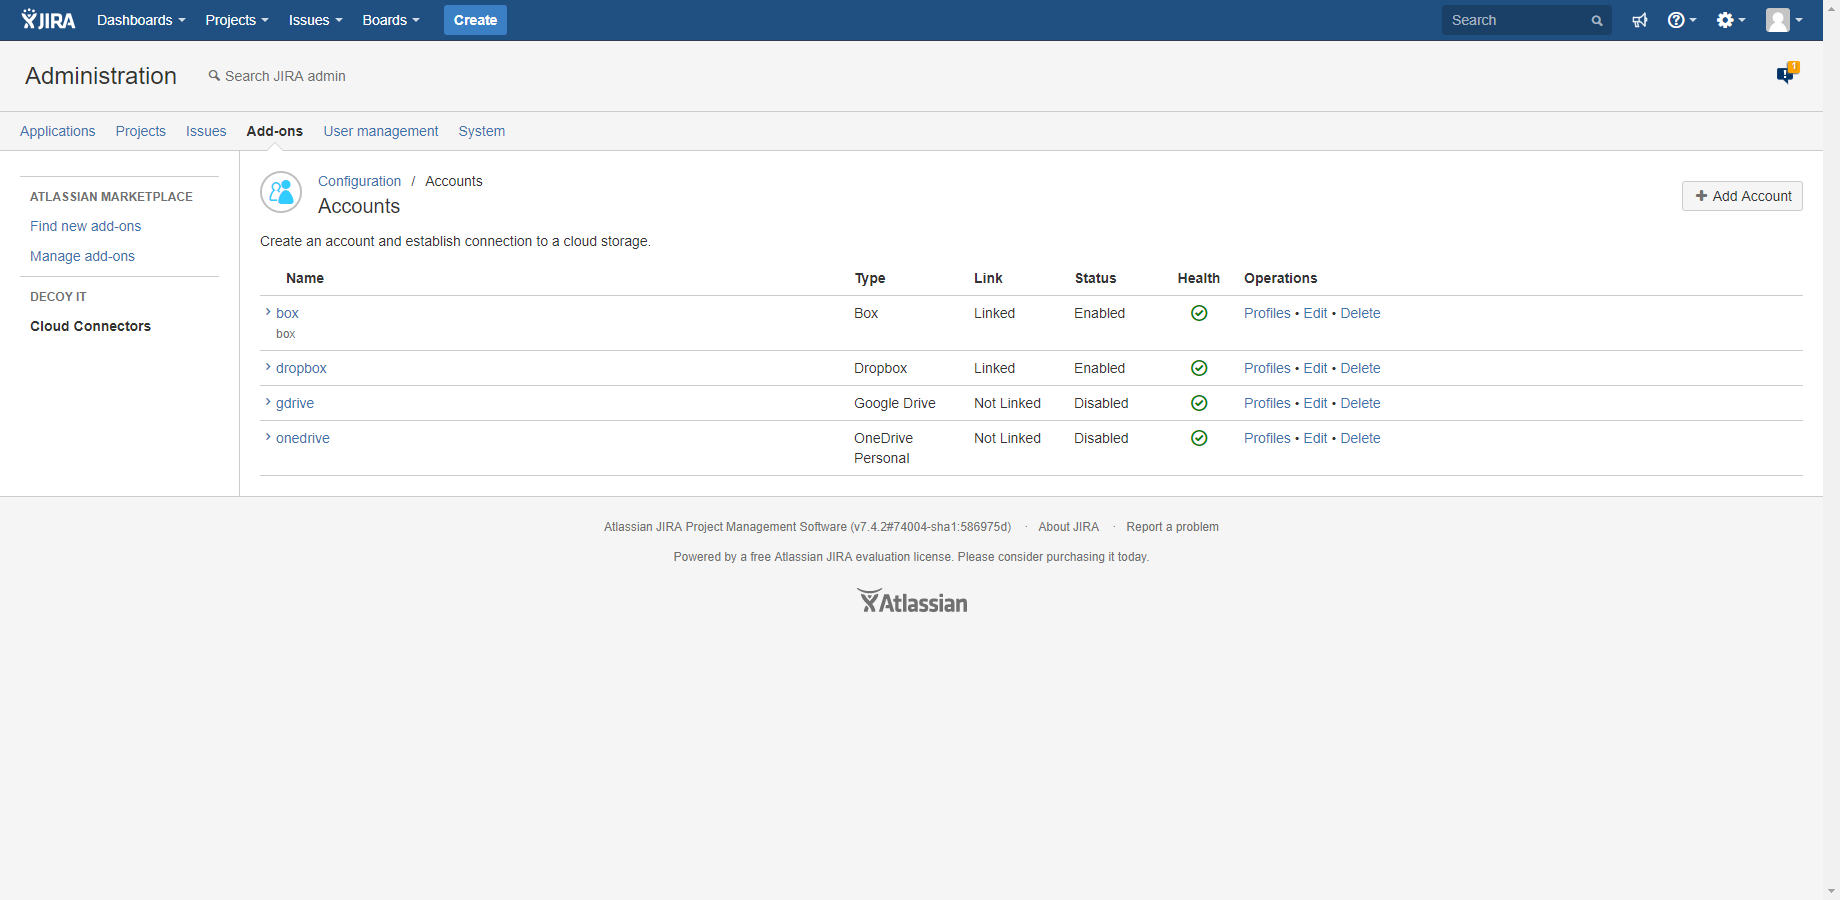Open Find new add-ons link

pos(86,226)
